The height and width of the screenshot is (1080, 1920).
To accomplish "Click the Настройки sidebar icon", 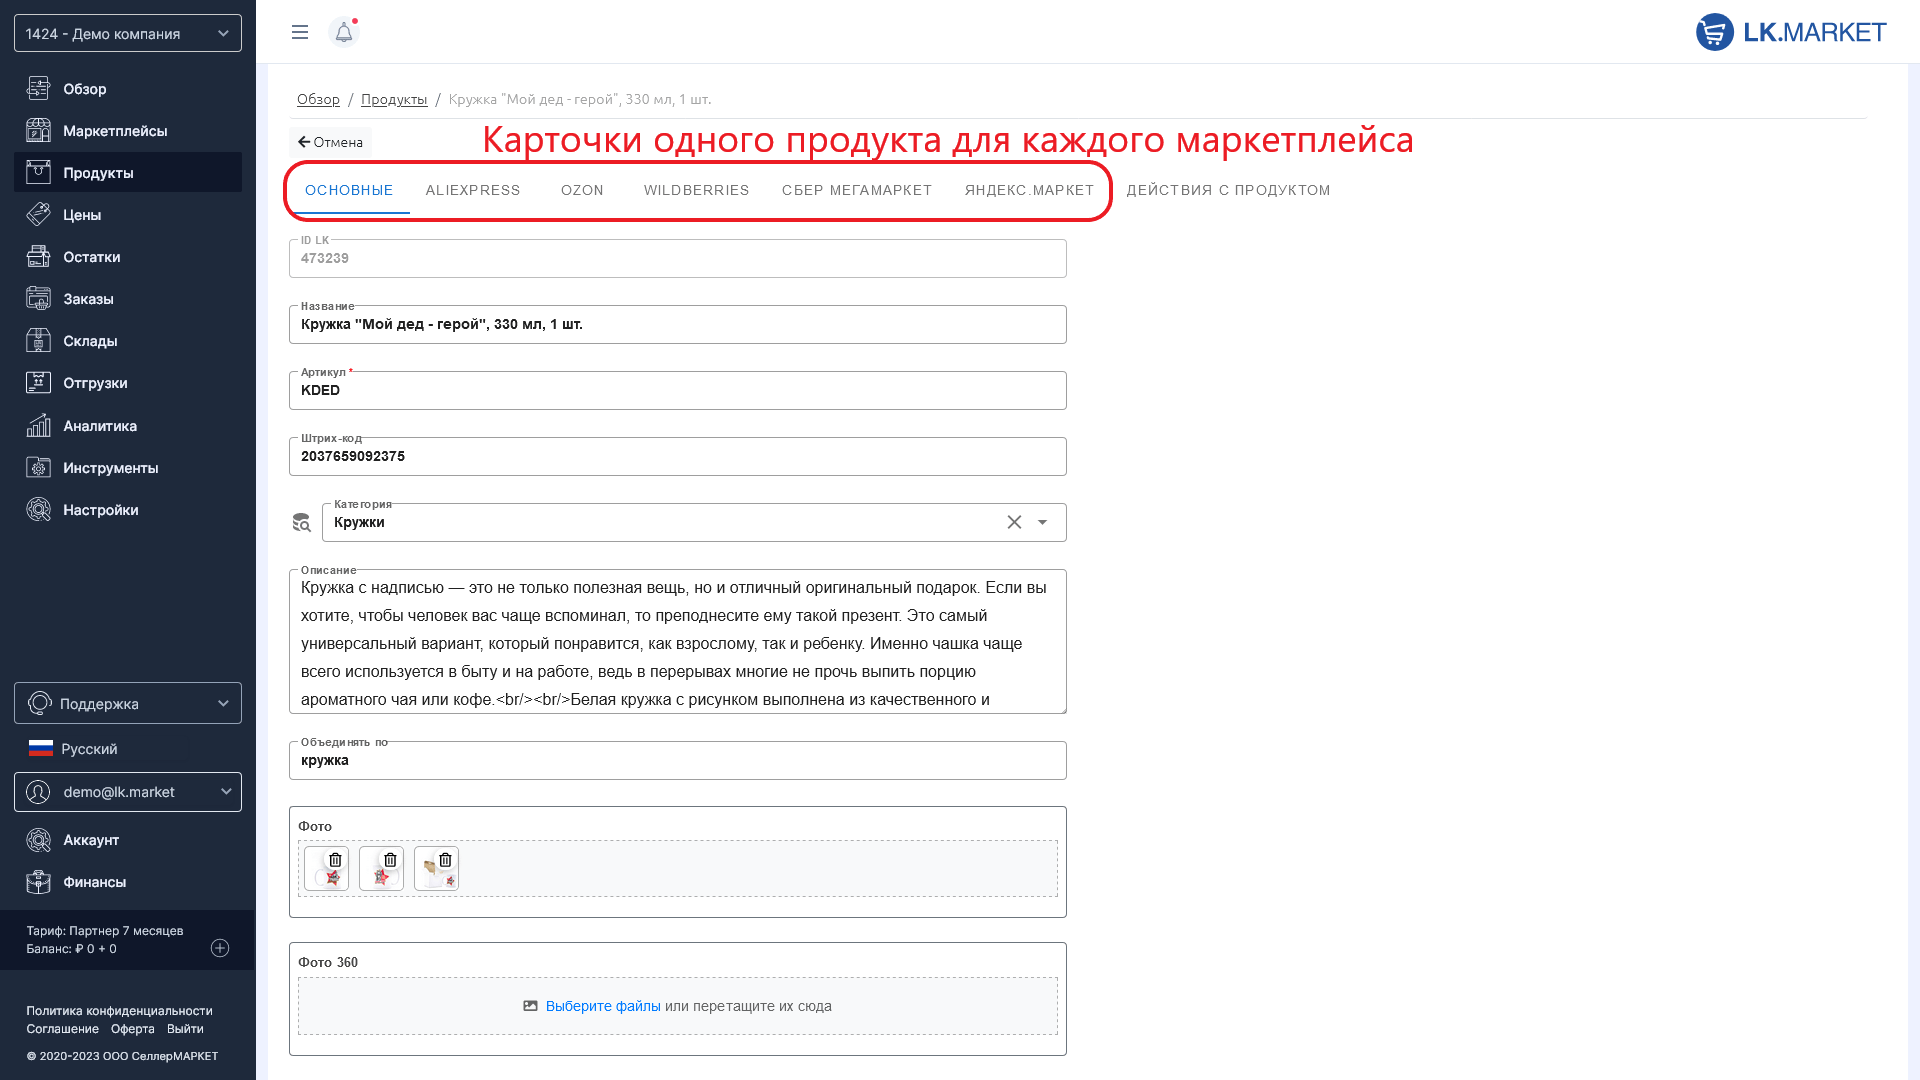I will [39, 509].
